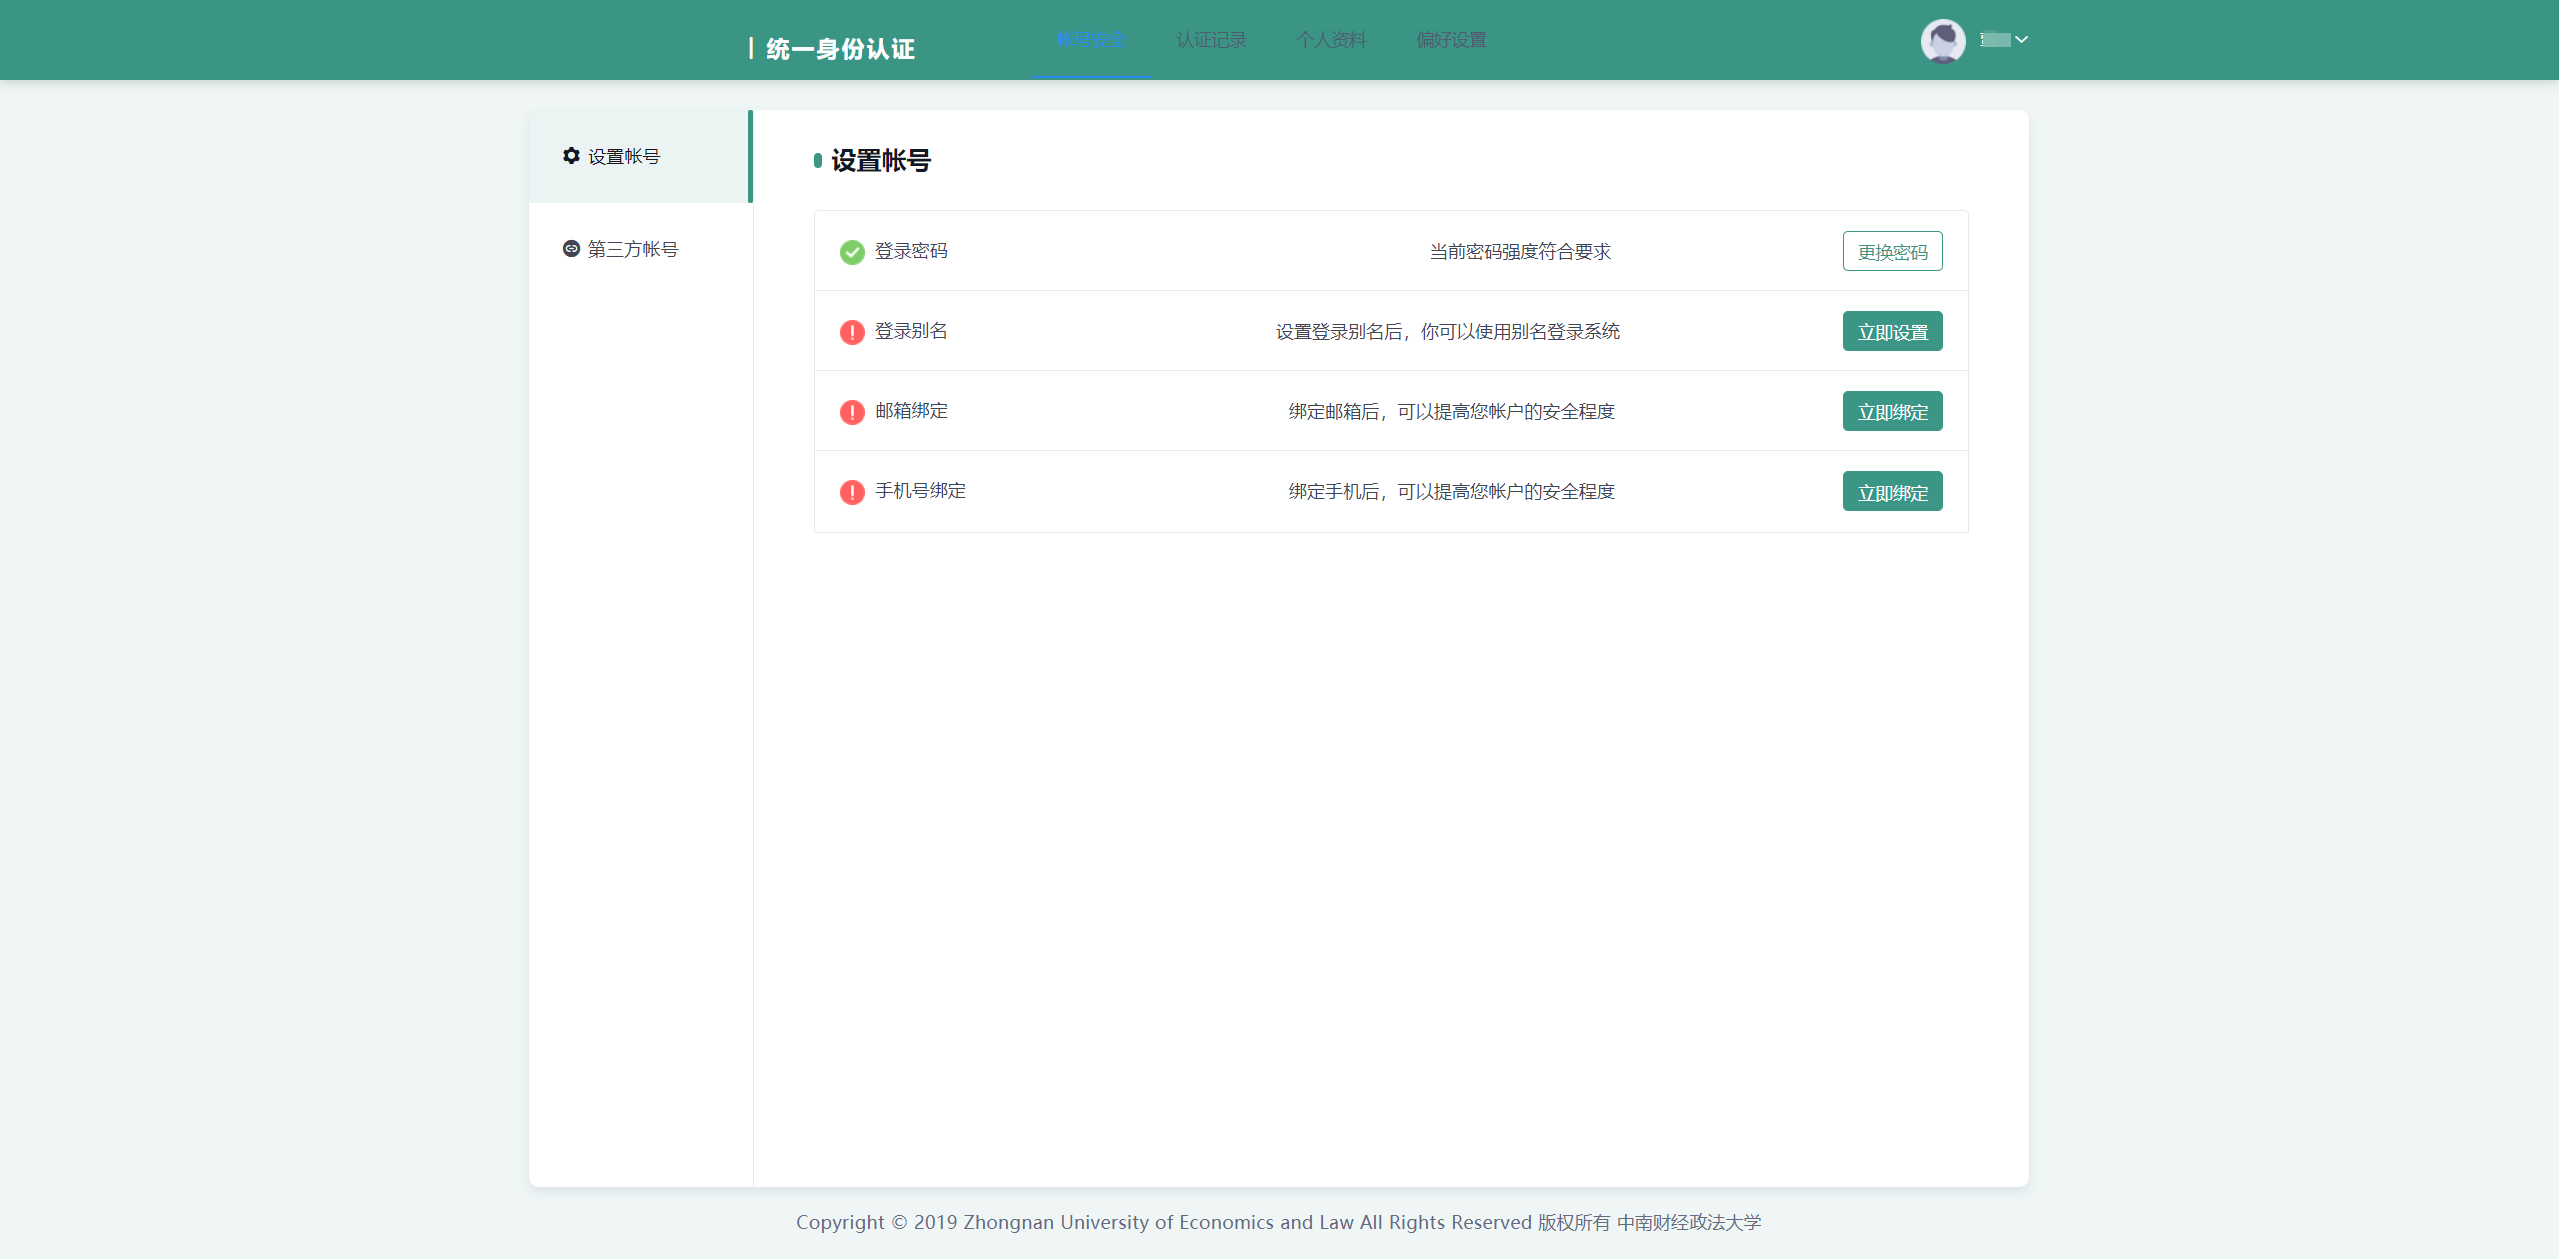The width and height of the screenshot is (2559, 1259).
Task: Click the red warning icon for 登录别名
Action: (852, 332)
